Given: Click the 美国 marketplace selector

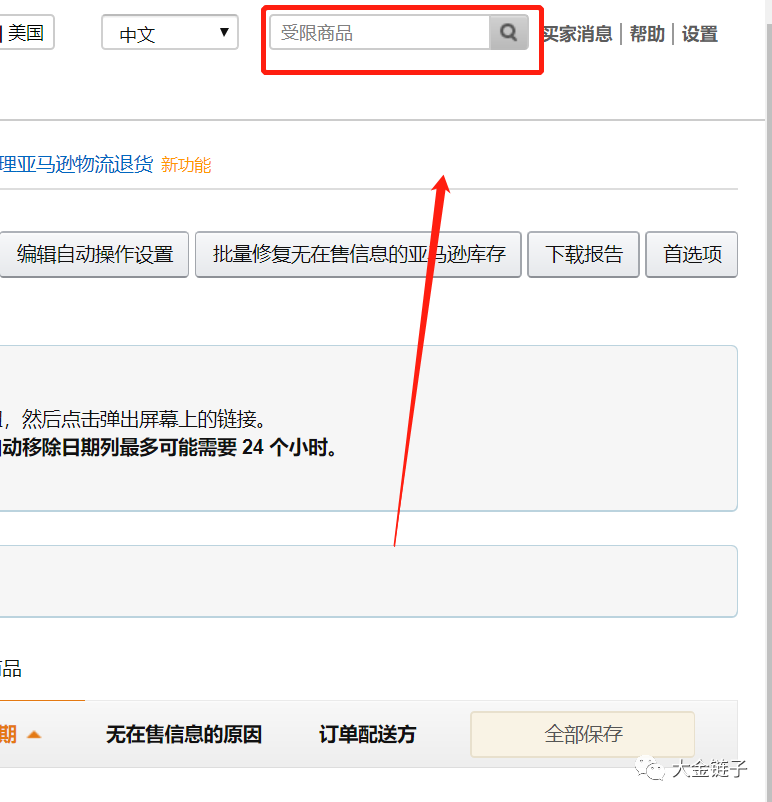Looking at the screenshot, I should coord(26,32).
